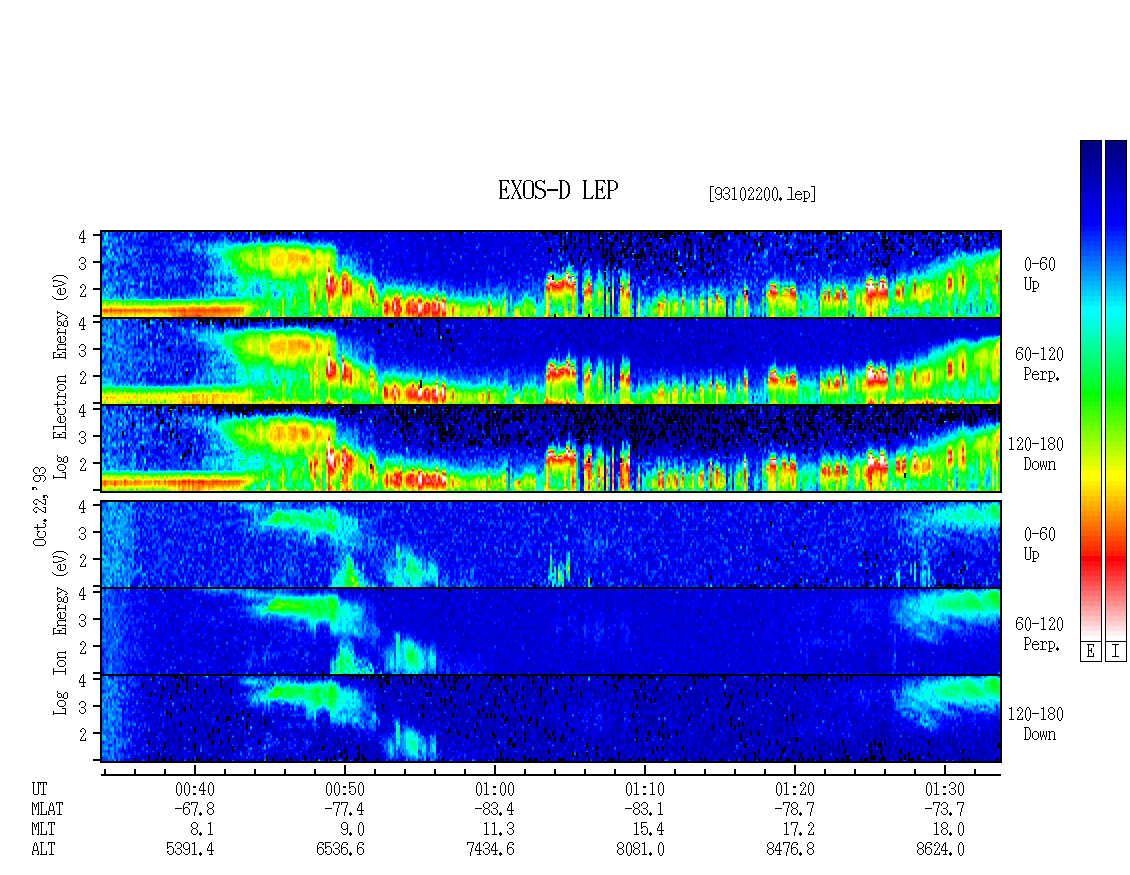Click the ALT value 8081.0
The height and width of the screenshot is (875, 1130).
pyautogui.click(x=640, y=850)
